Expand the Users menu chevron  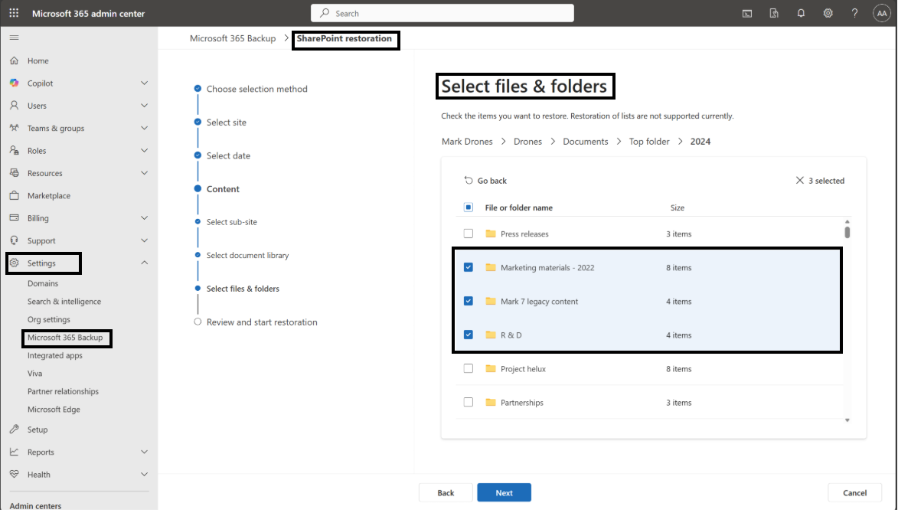tap(144, 106)
